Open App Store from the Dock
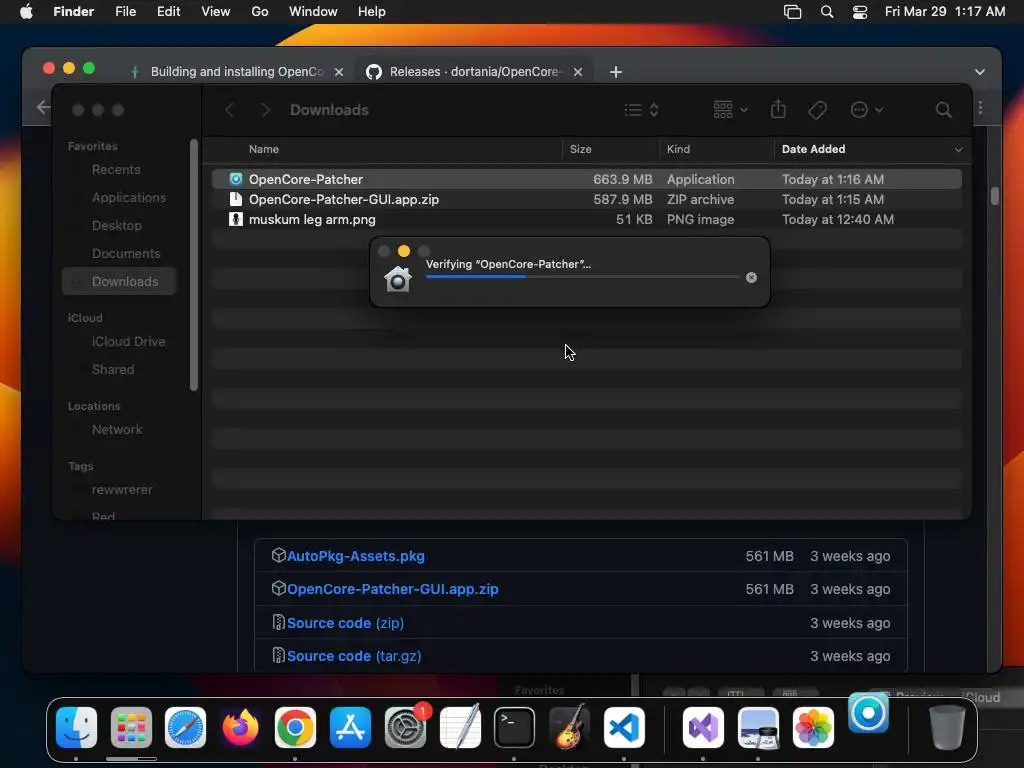This screenshot has height=768, width=1024. (x=350, y=727)
